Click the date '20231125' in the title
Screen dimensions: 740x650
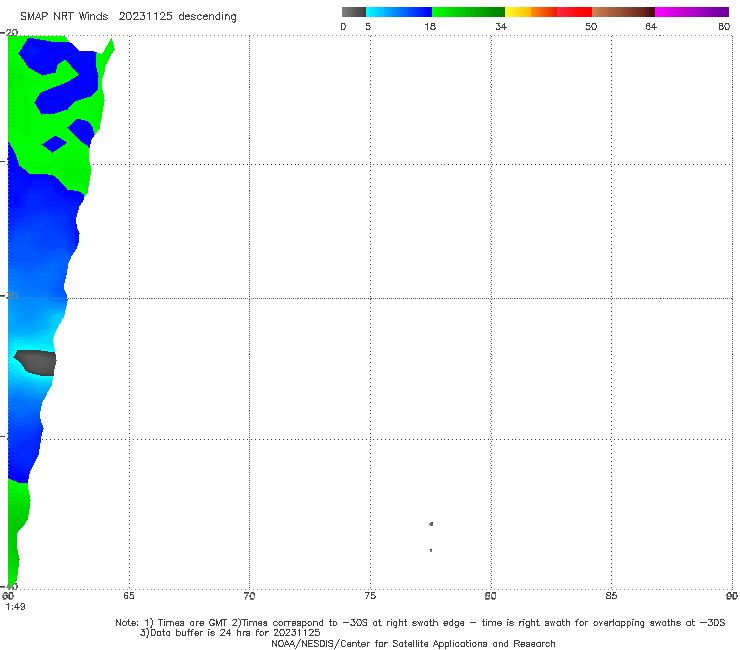click(x=145, y=17)
